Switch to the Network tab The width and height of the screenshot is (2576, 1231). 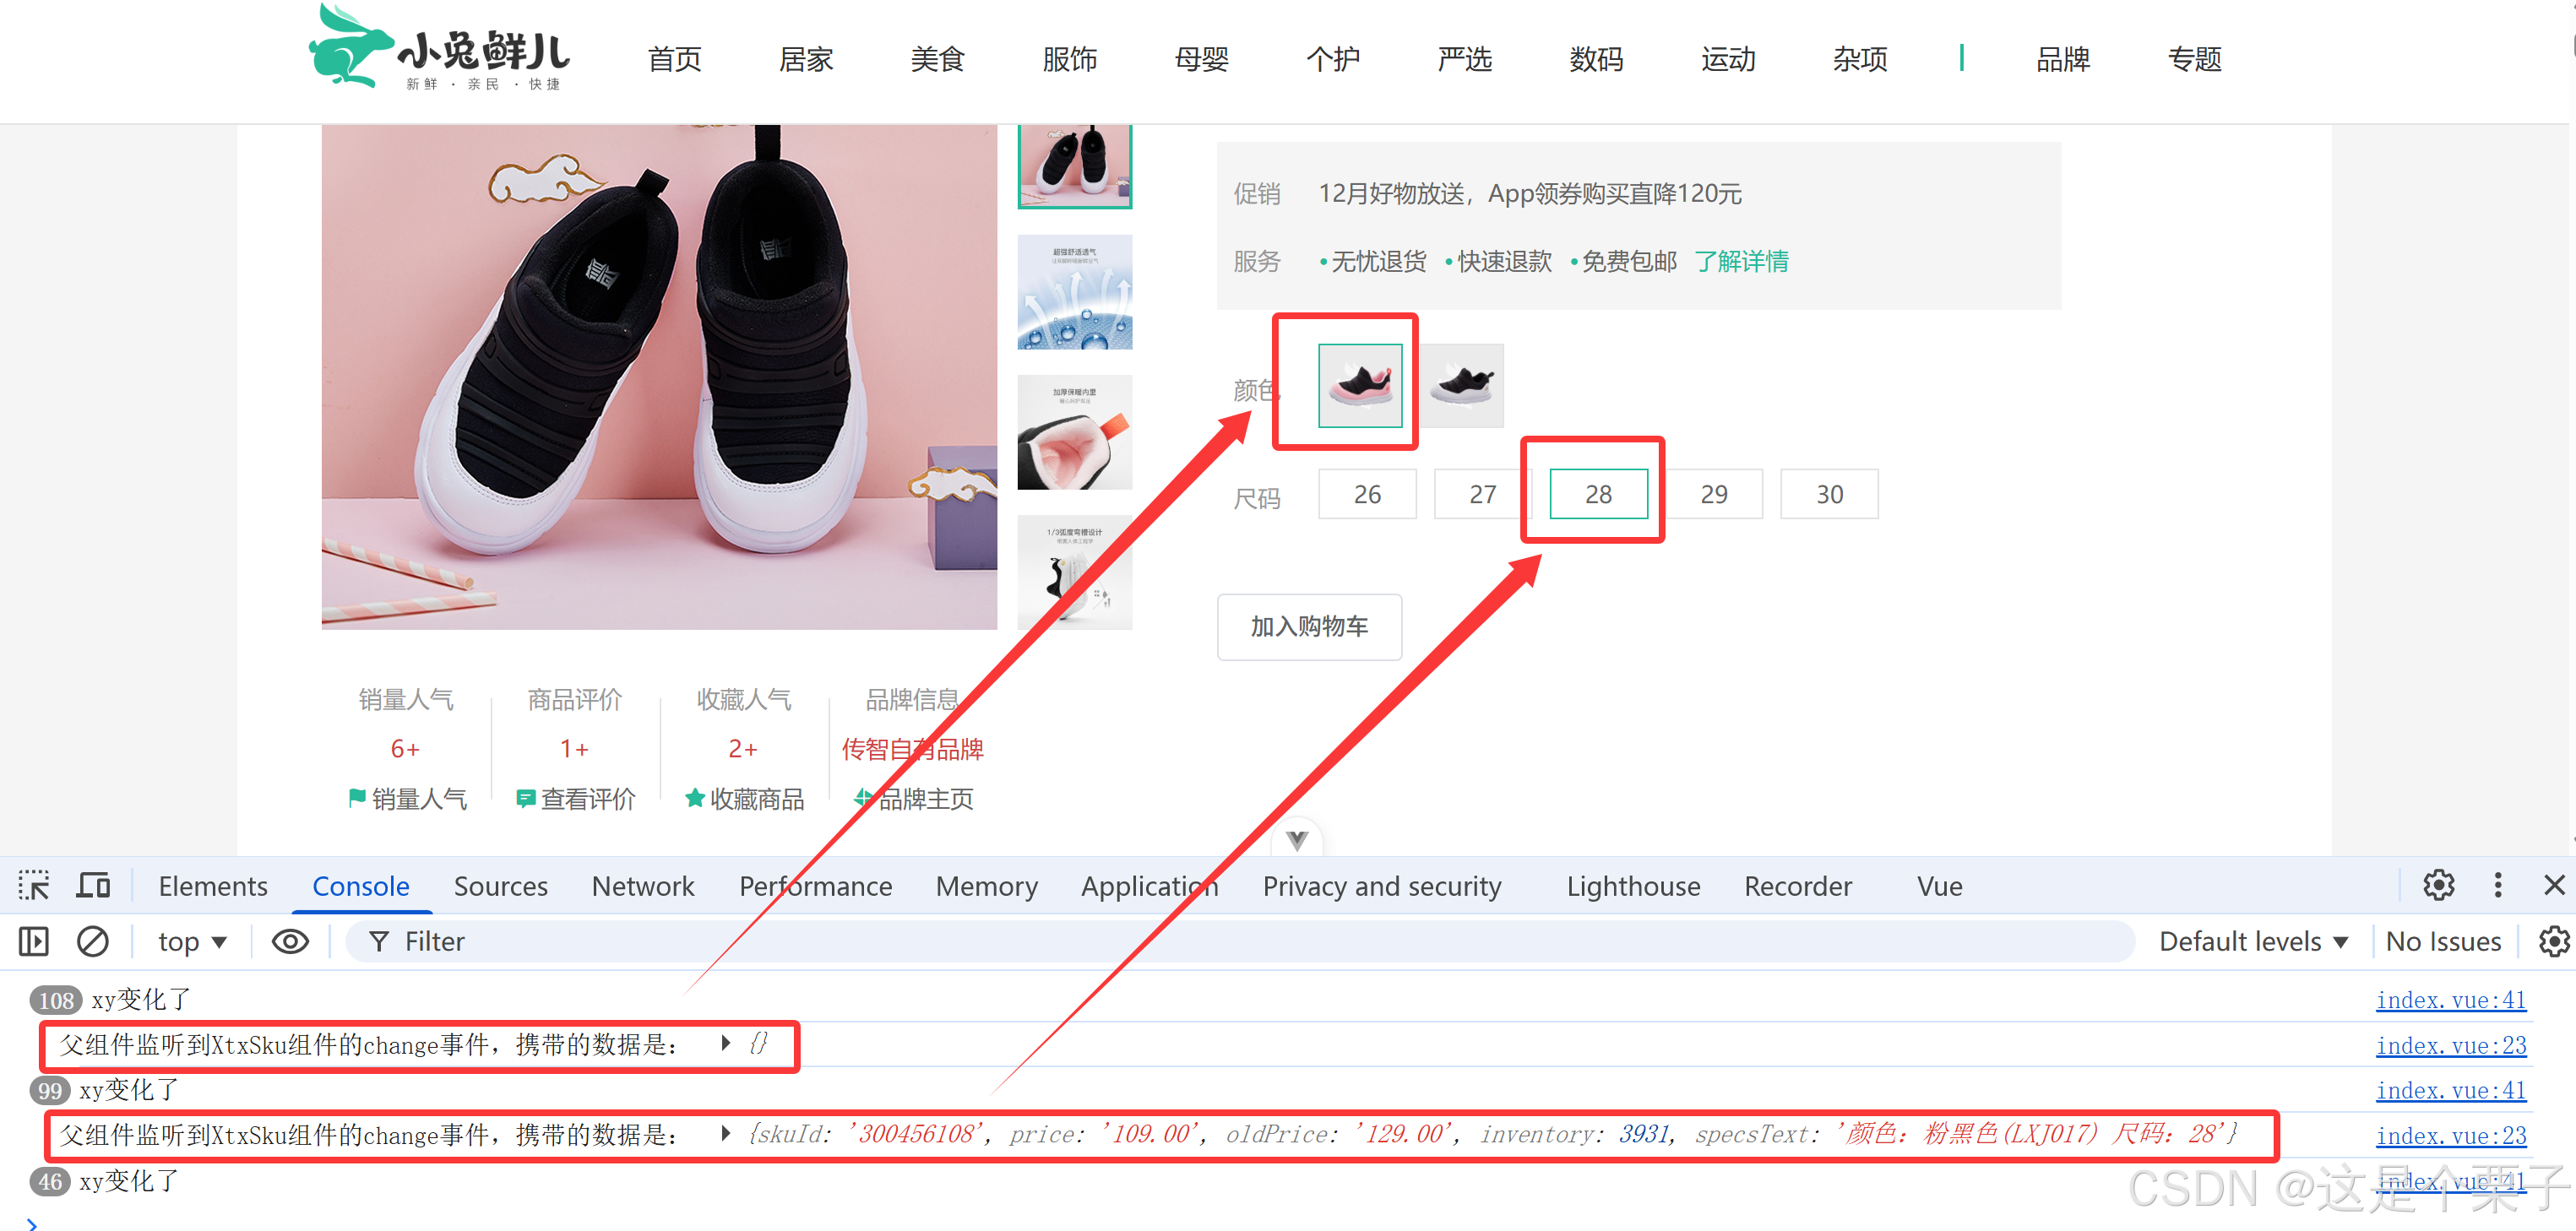point(642,886)
